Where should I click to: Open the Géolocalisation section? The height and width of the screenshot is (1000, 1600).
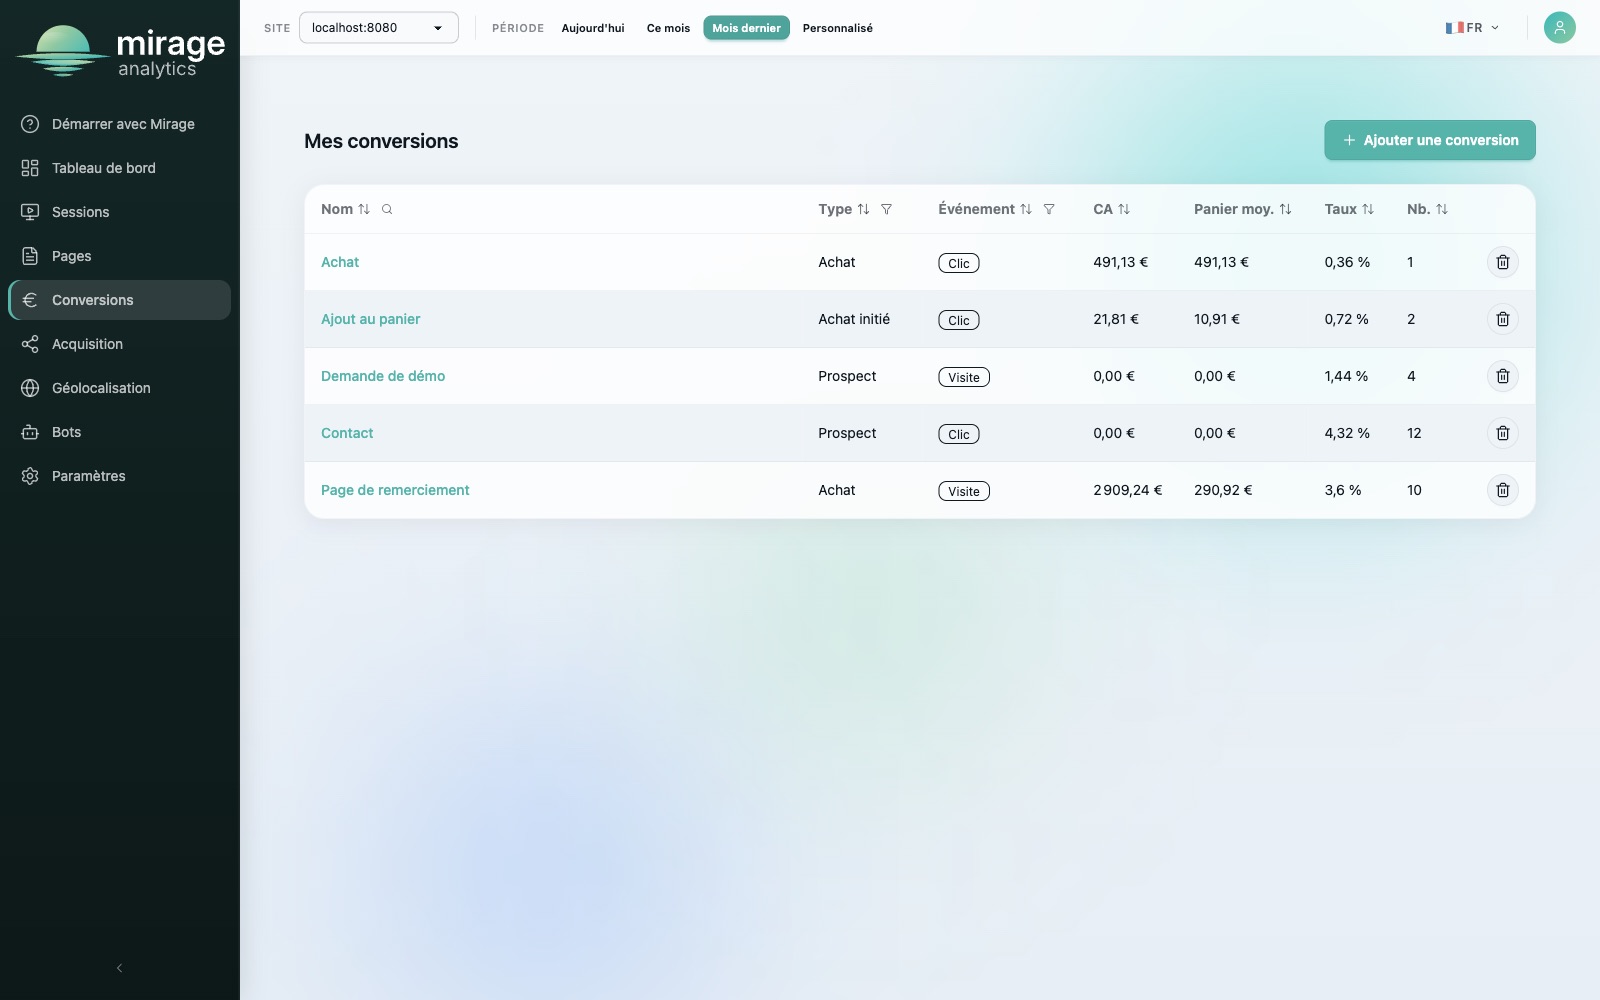[119, 388]
